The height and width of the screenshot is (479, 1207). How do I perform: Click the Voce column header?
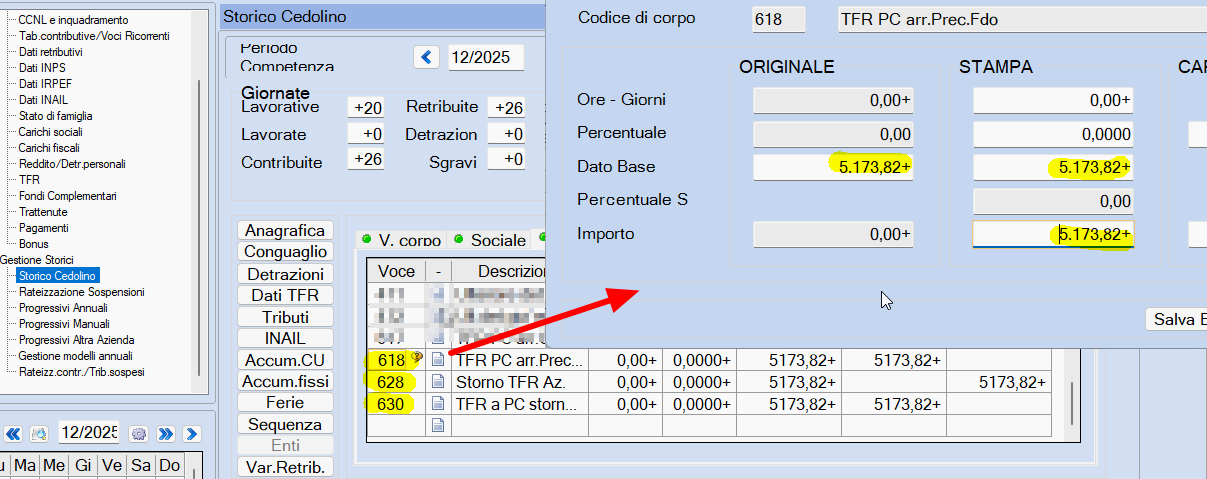[396, 271]
